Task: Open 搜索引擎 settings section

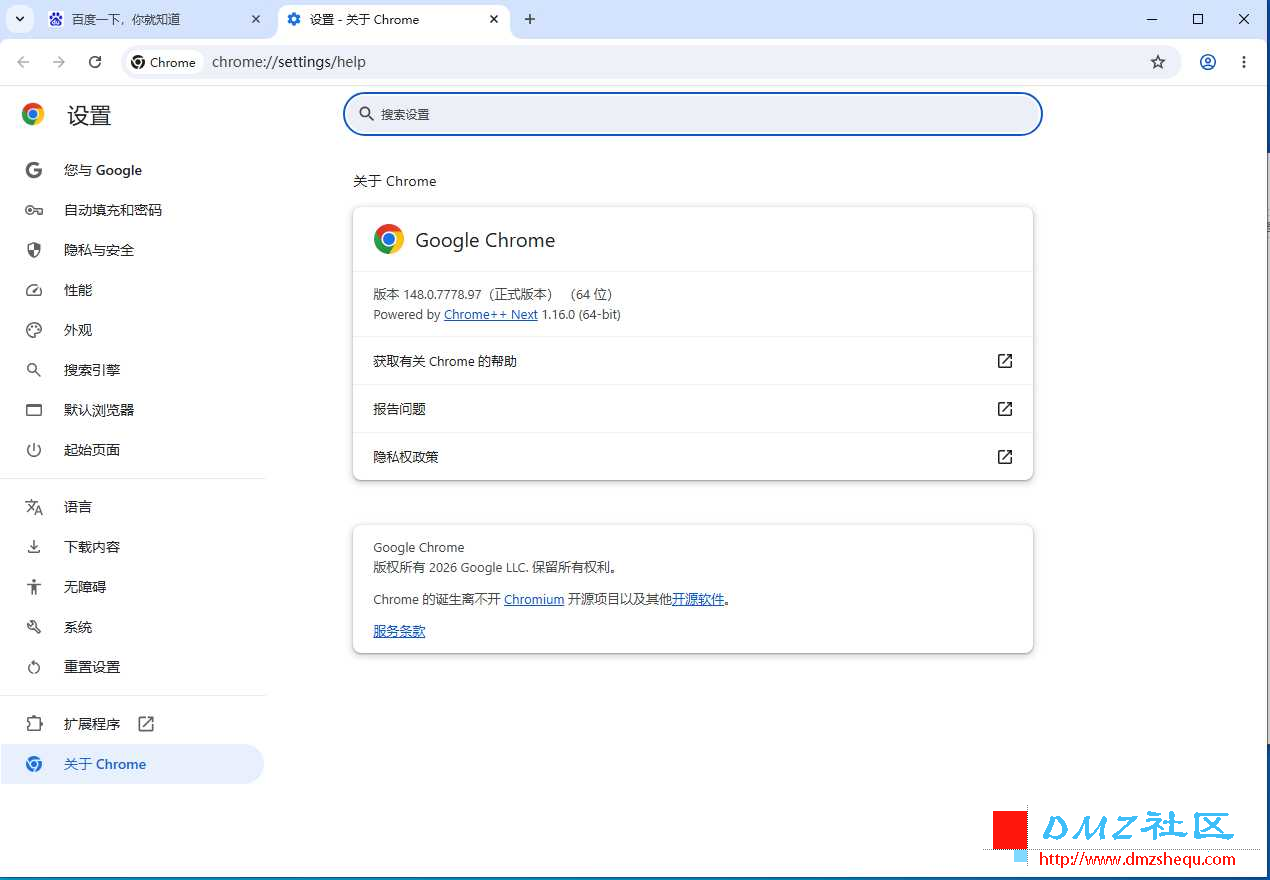Action: point(132,370)
